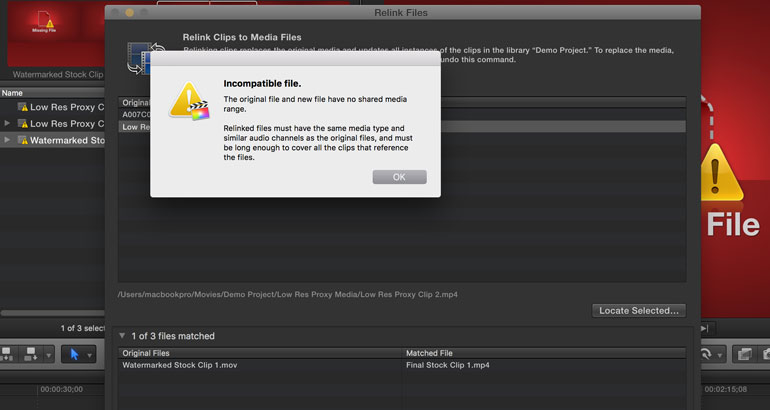
Task: Select the A007C0 original file row
Action: pyautogui.click(x=135, y=114)
